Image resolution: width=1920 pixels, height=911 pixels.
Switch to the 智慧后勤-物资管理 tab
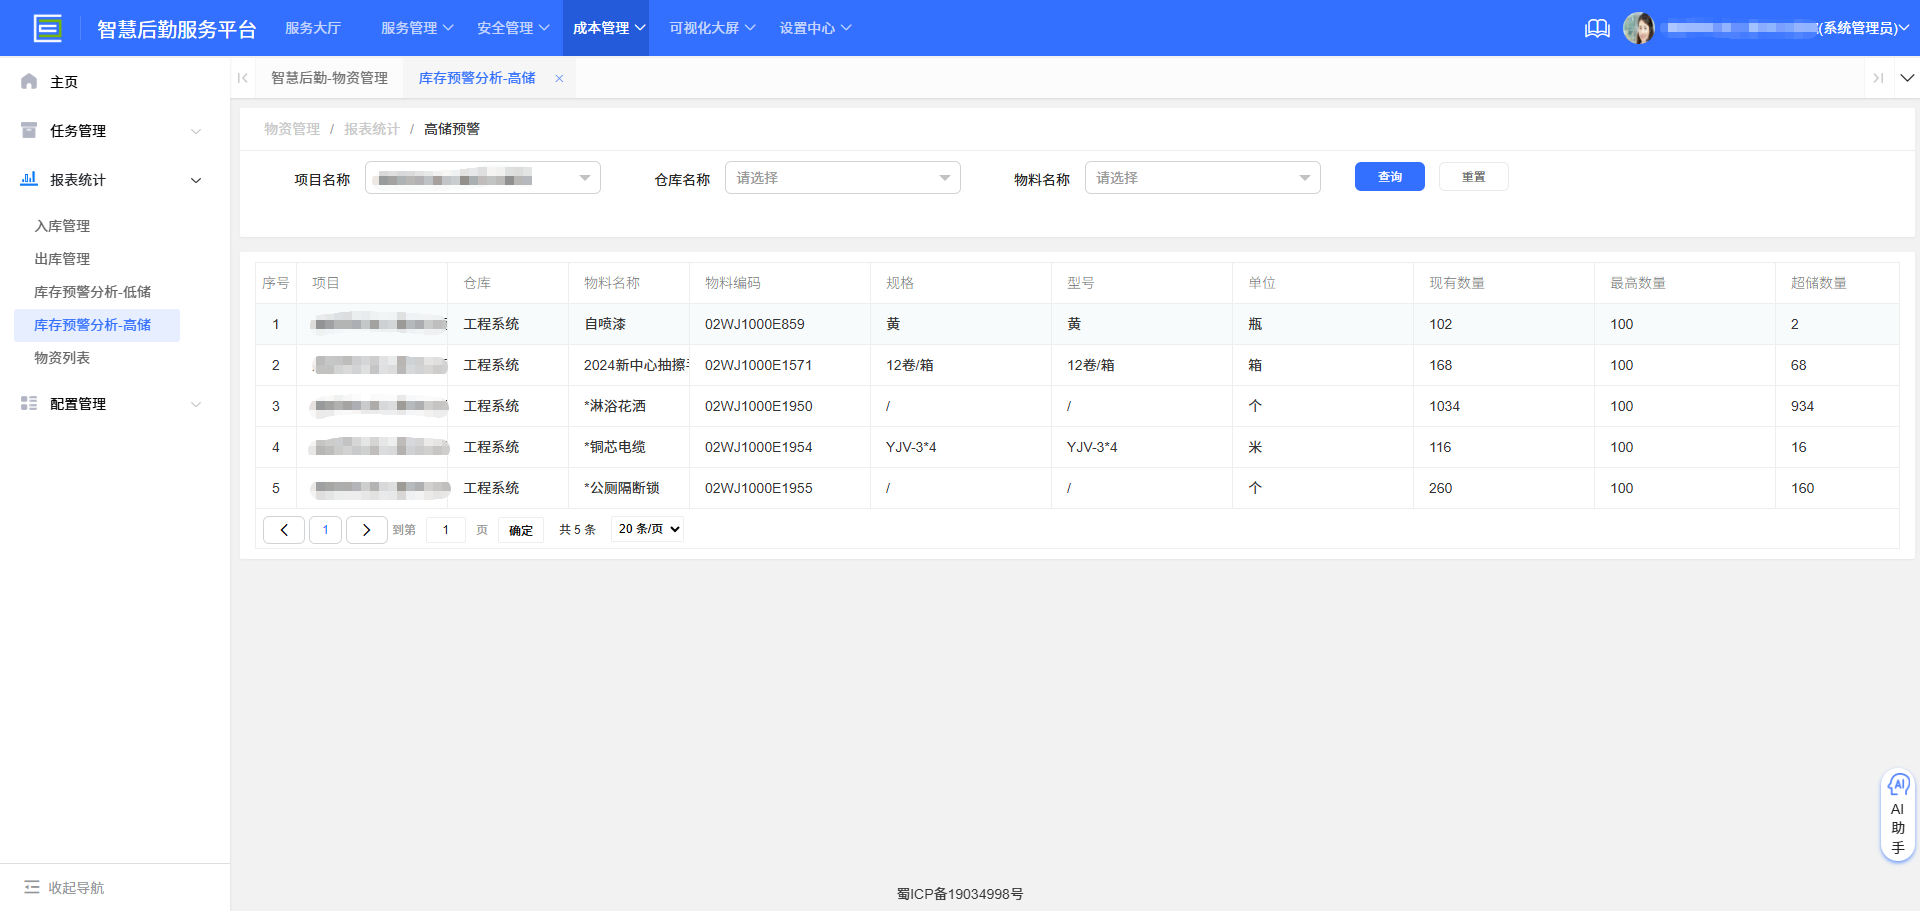click(330, 77)
